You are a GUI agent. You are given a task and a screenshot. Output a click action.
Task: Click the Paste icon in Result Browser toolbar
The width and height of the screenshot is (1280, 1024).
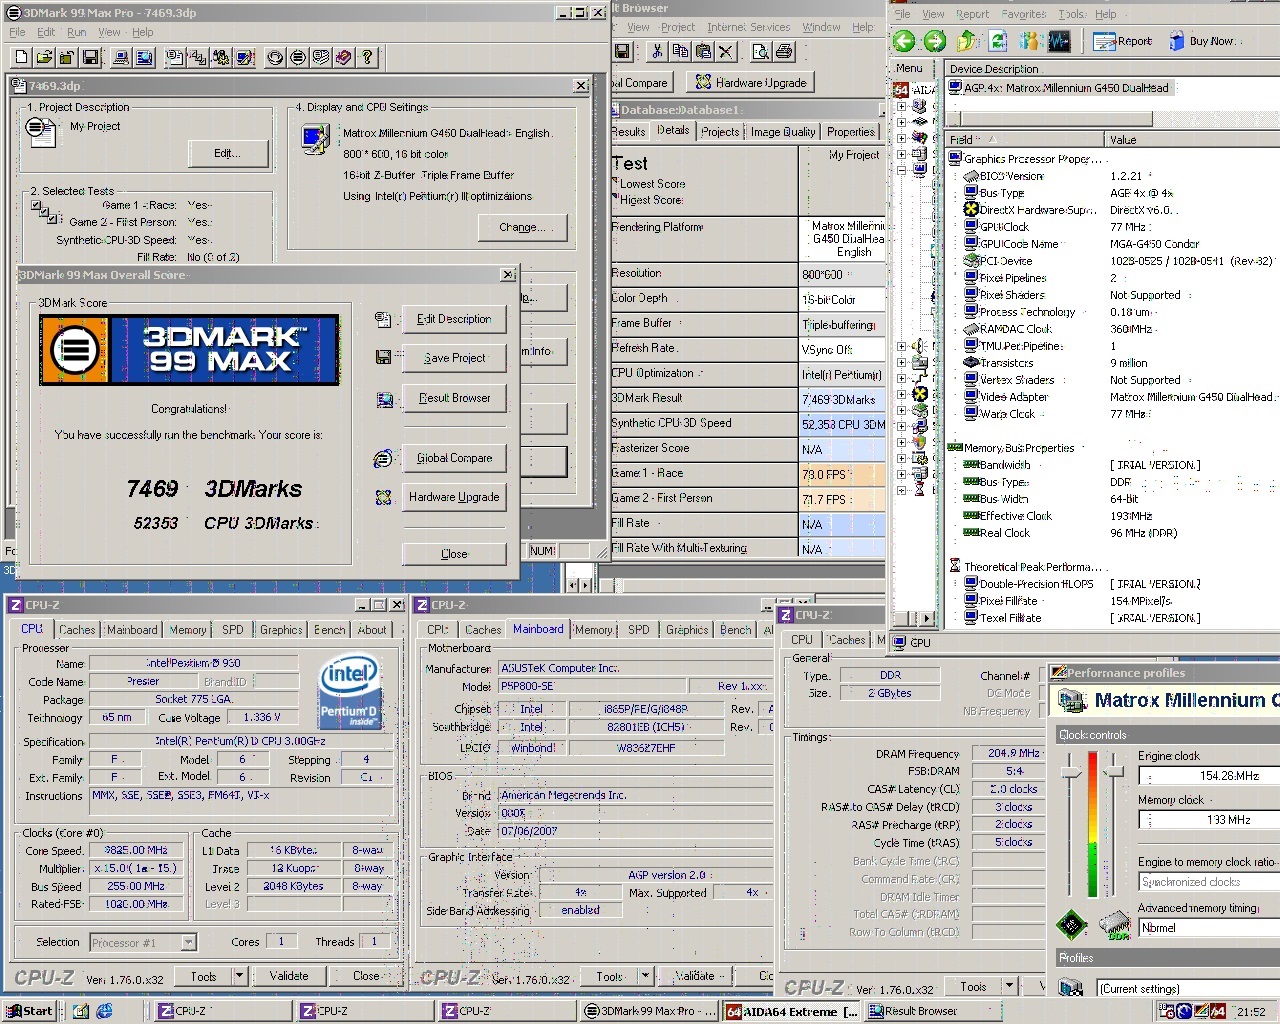(x=703, y=51)
